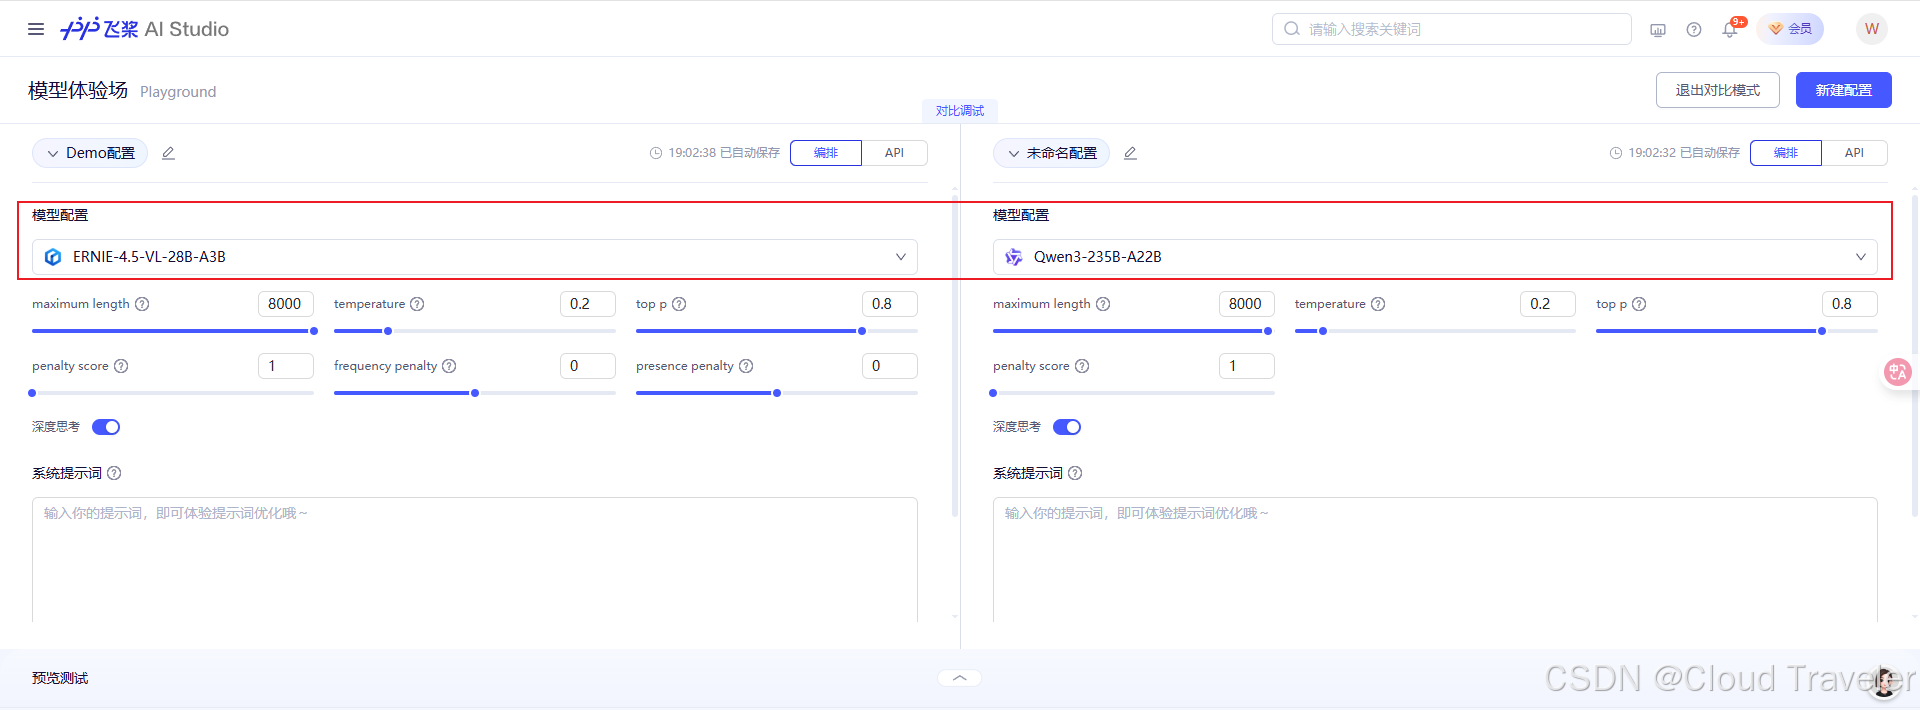The height and width of the screenshot is (710, 1920).
Task: Focus left maximum length value 8000
Action: tap(286, 304)
